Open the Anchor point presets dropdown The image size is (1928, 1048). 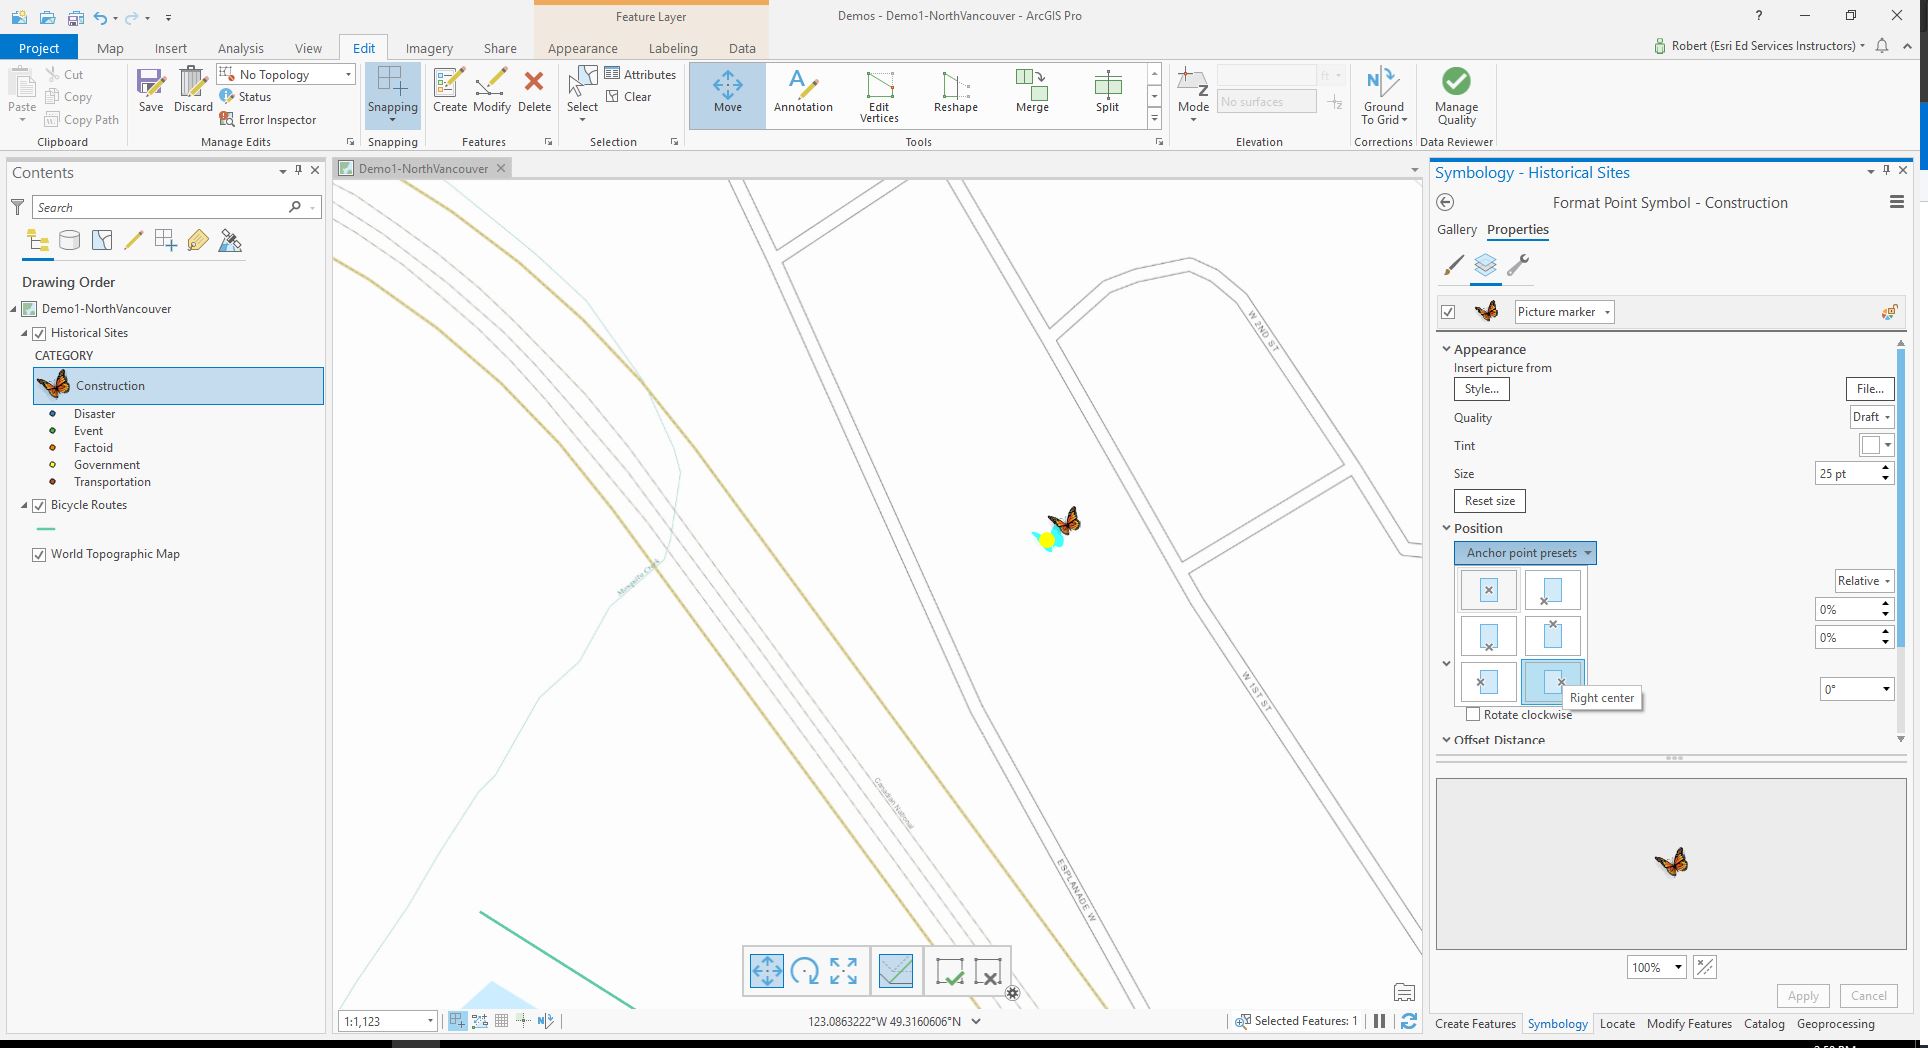point(1524,553)
